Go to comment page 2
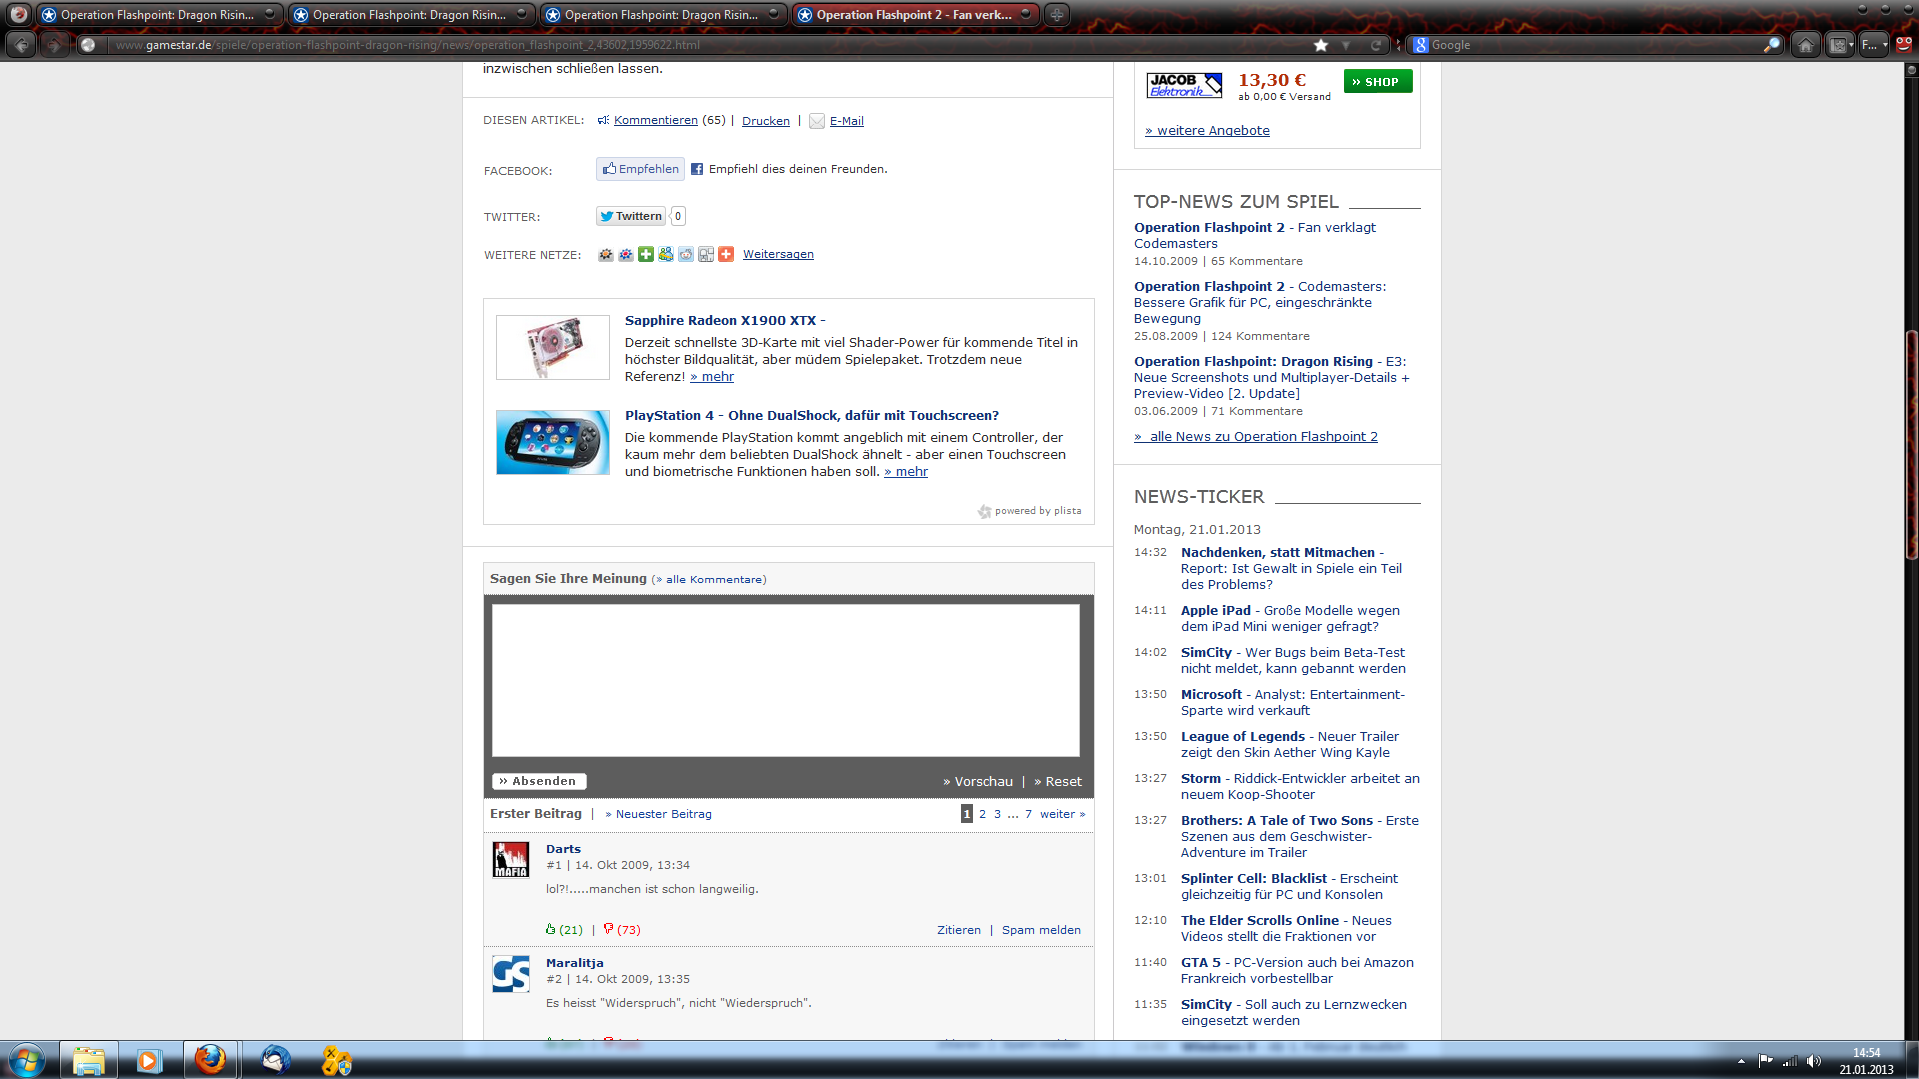 [982, 814]
